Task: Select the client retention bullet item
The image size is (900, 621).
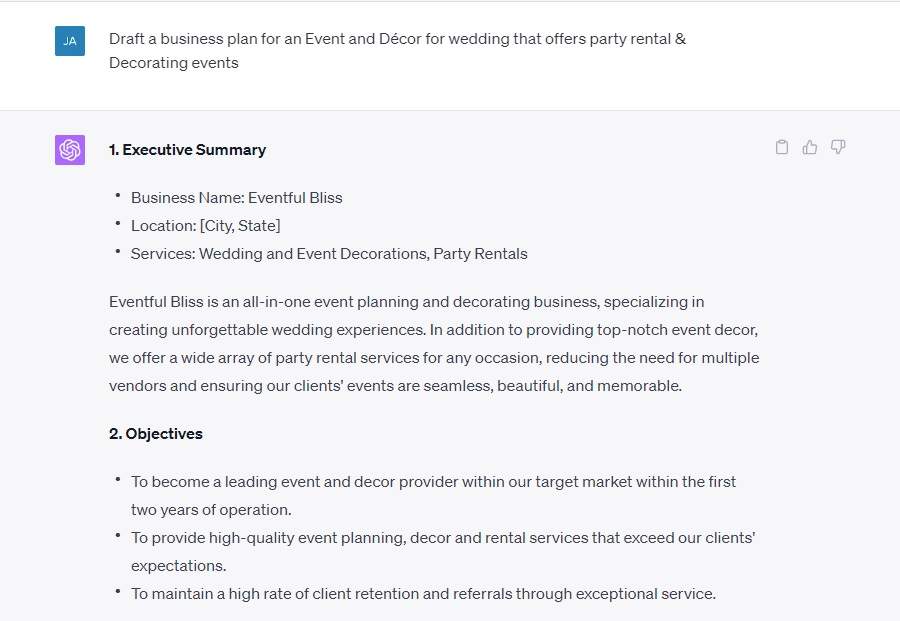Action: 422,593
